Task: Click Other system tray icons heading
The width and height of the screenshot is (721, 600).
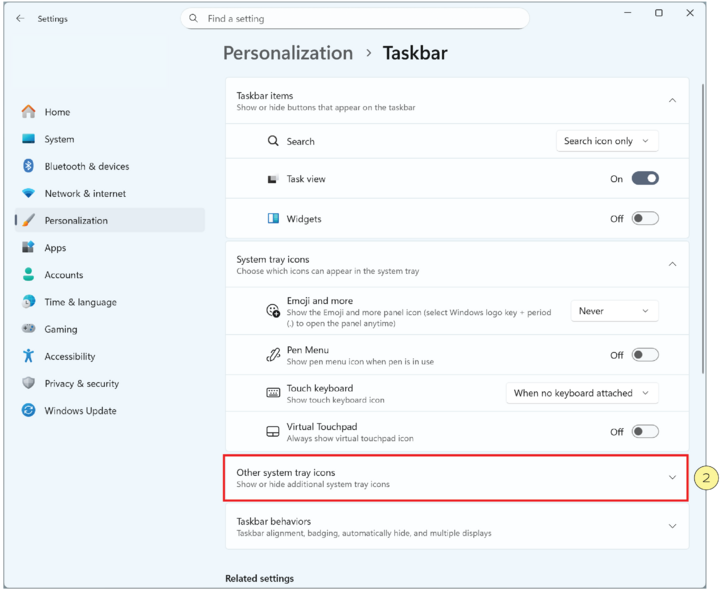Action: [x=286, y=472]
